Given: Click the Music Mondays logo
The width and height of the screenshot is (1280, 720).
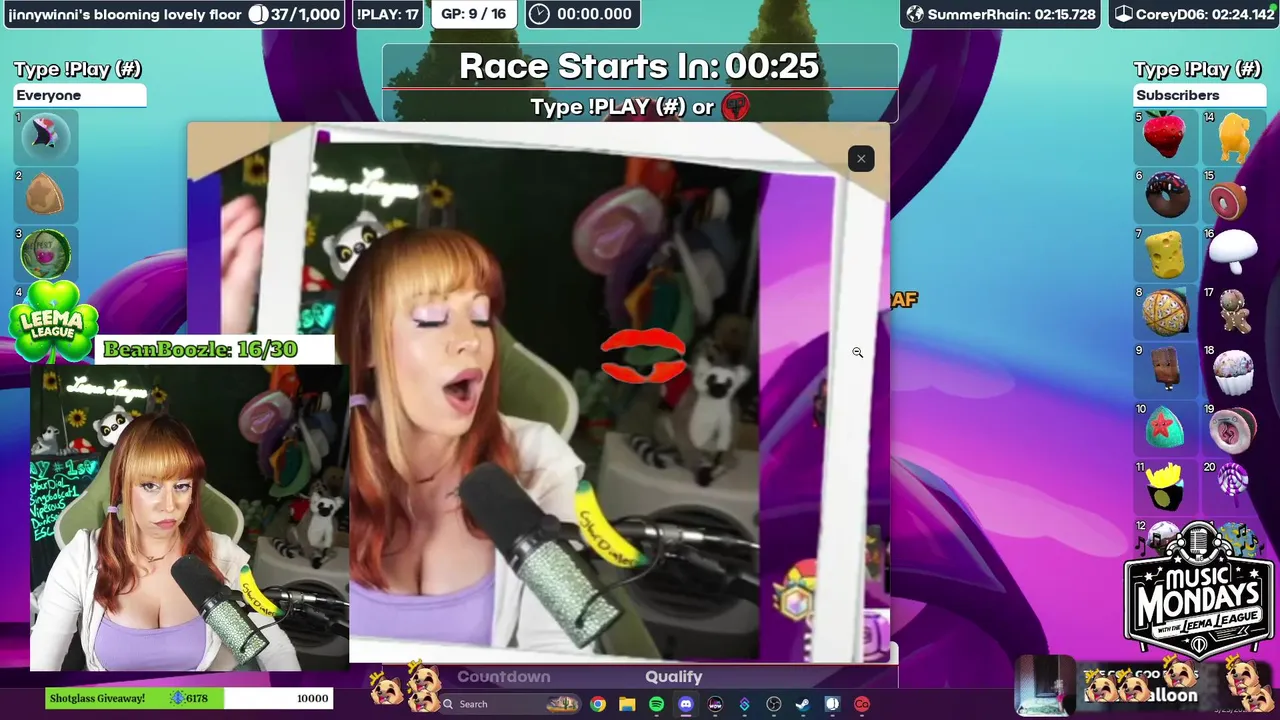Looking at the screenshot, I should tap(1197, 591).
